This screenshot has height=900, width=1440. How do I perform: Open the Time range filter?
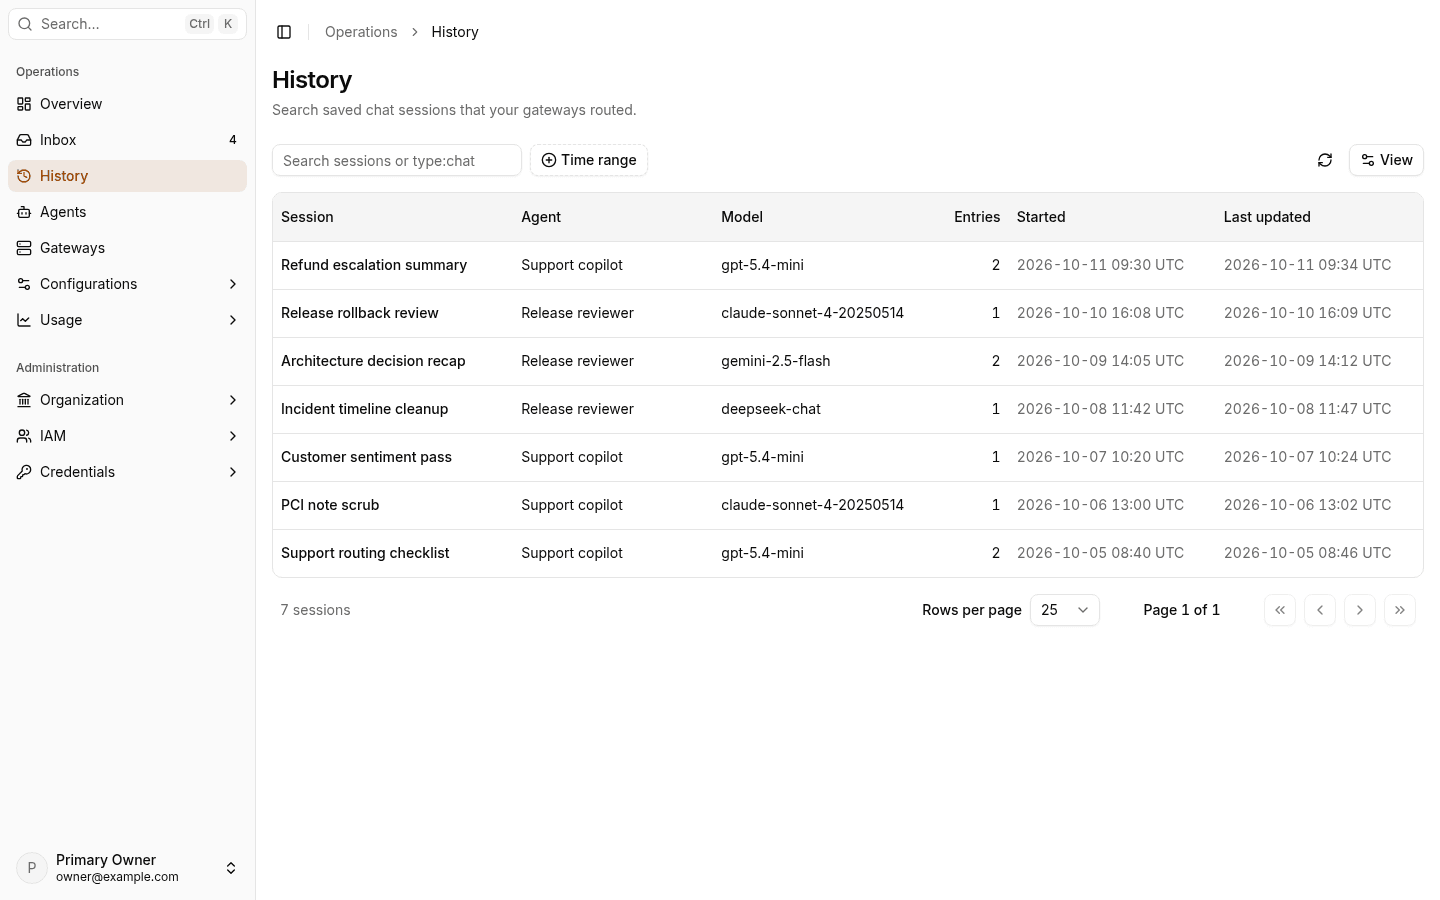(589, 160)
